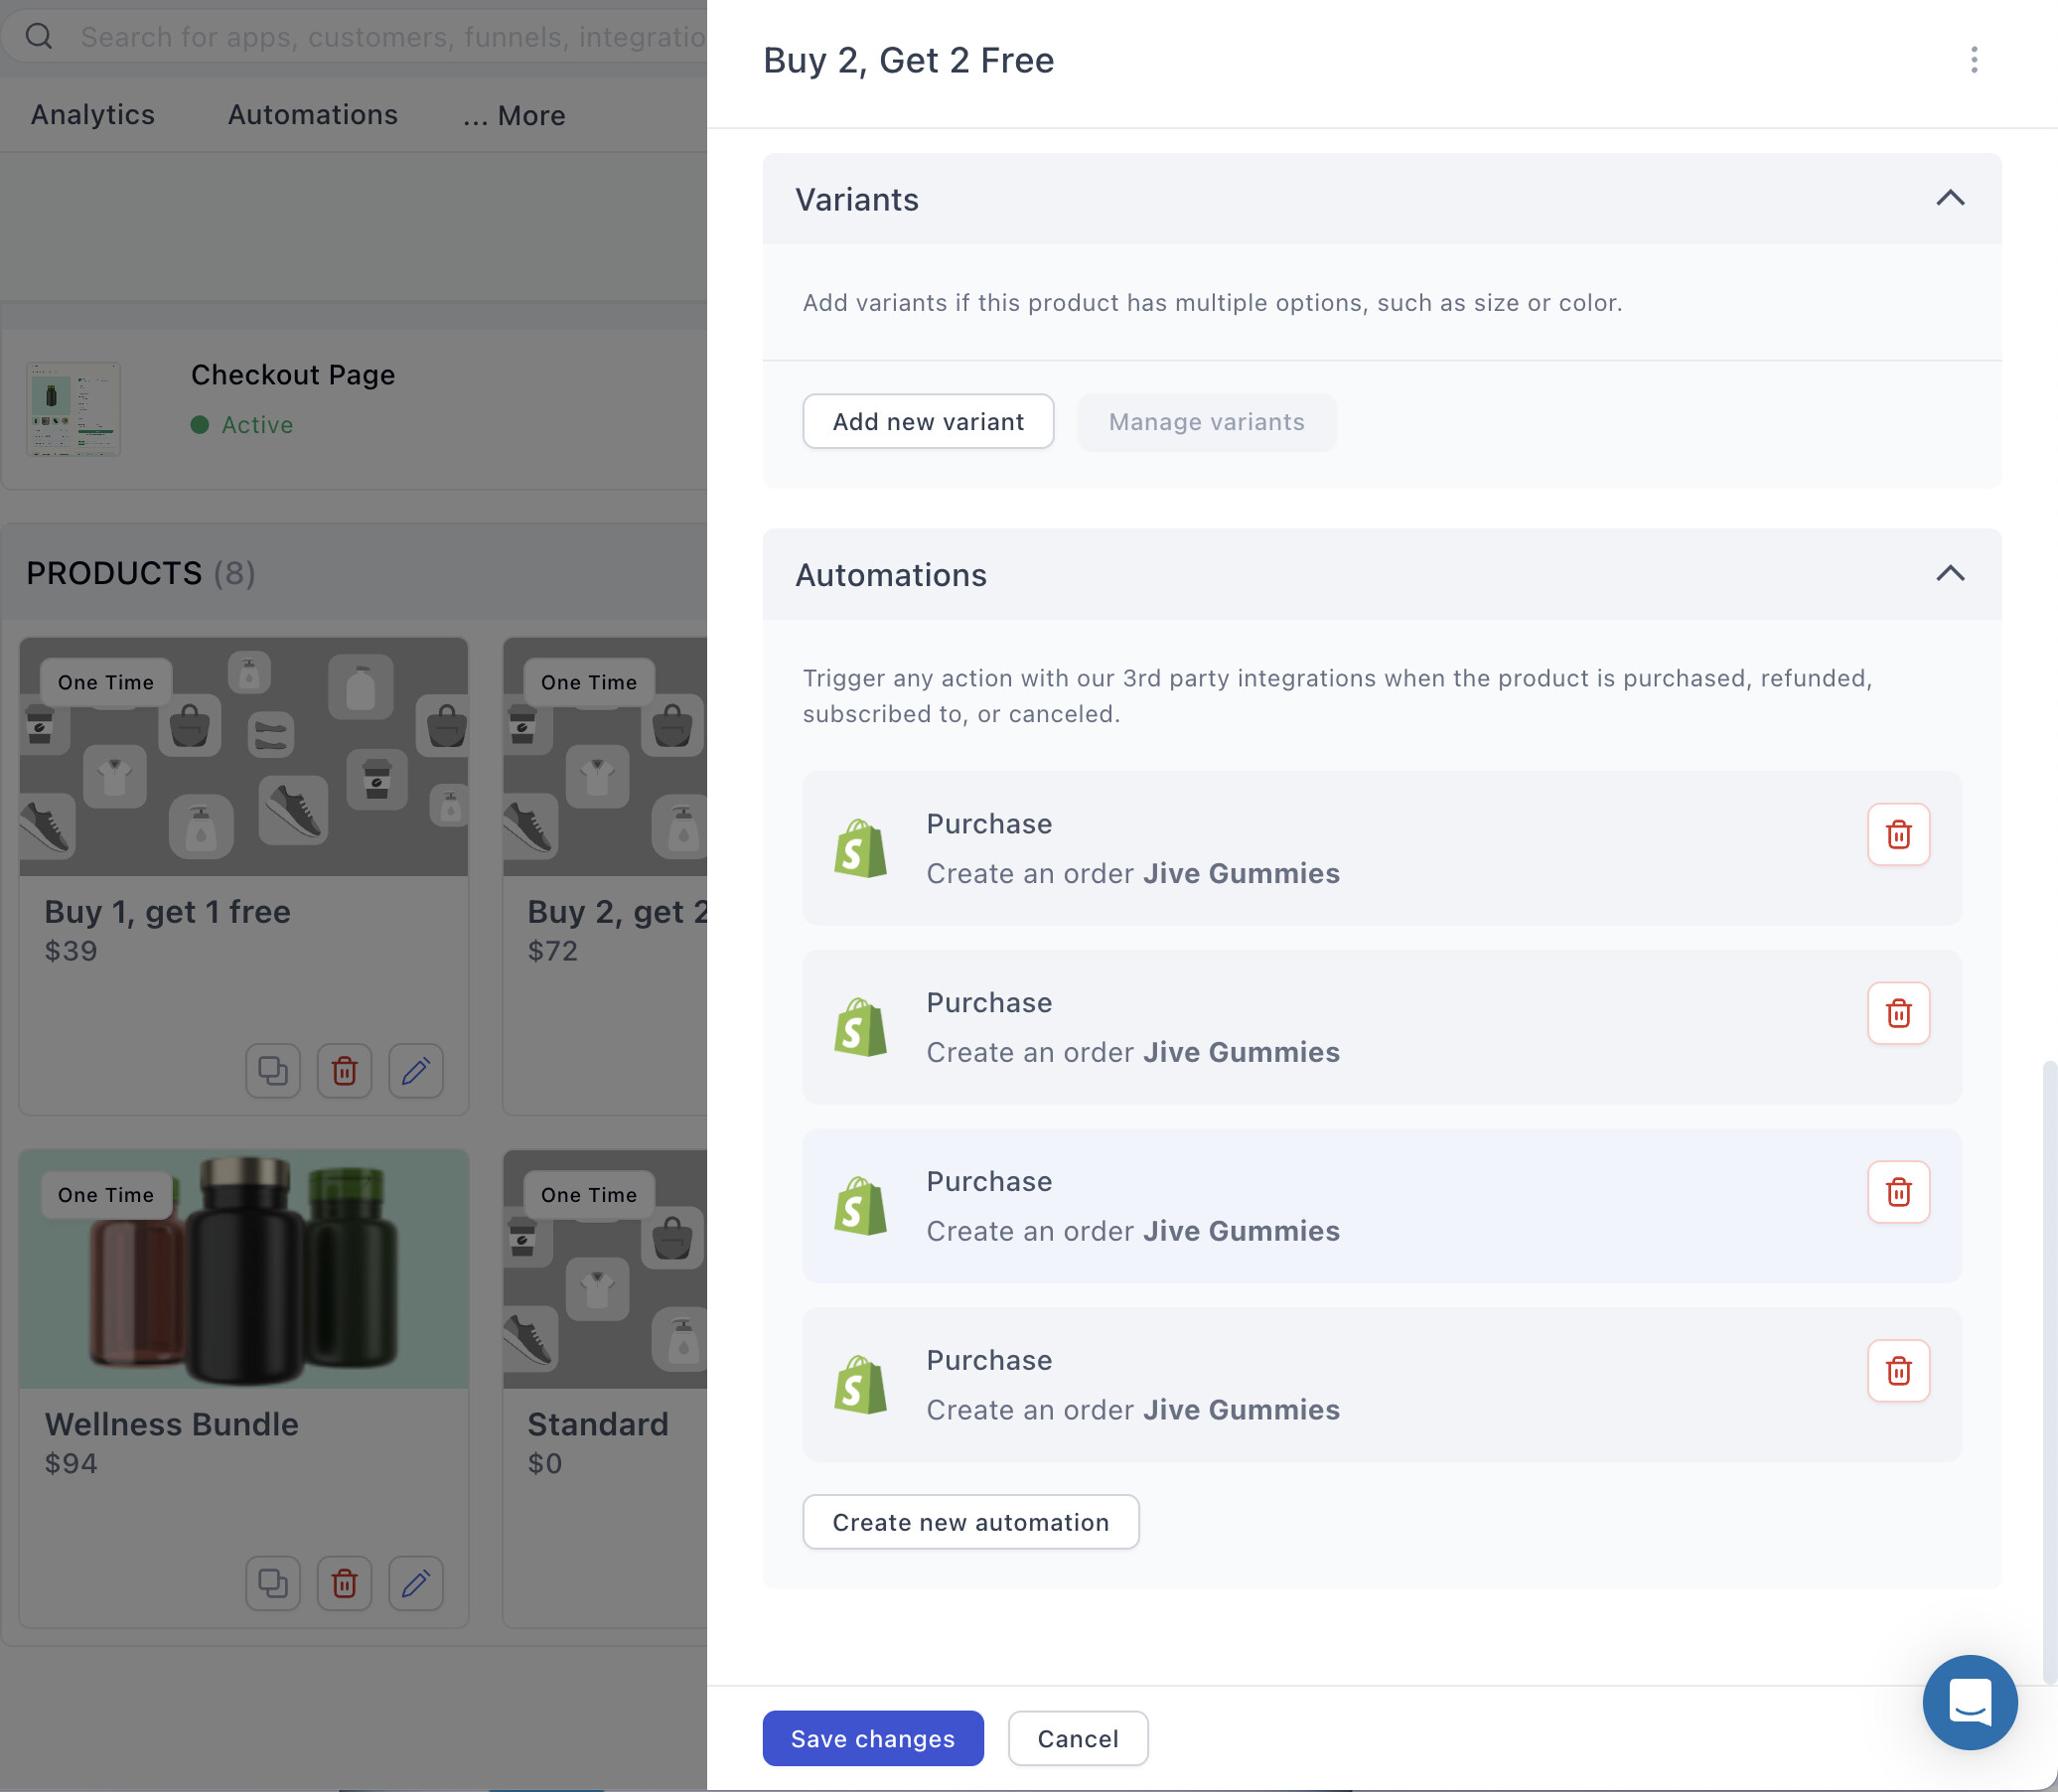Screen dimensions: 2058x1792
Task: Click the panel's vertical scrollbar
Action: click(2048, 1370)
